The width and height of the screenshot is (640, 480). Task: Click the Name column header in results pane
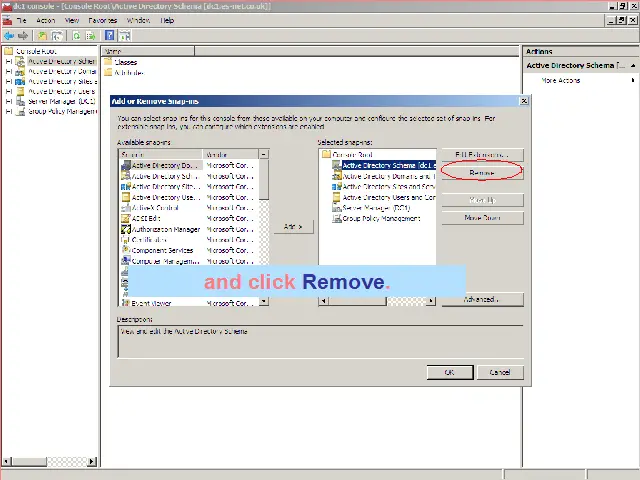click(149, 51)
